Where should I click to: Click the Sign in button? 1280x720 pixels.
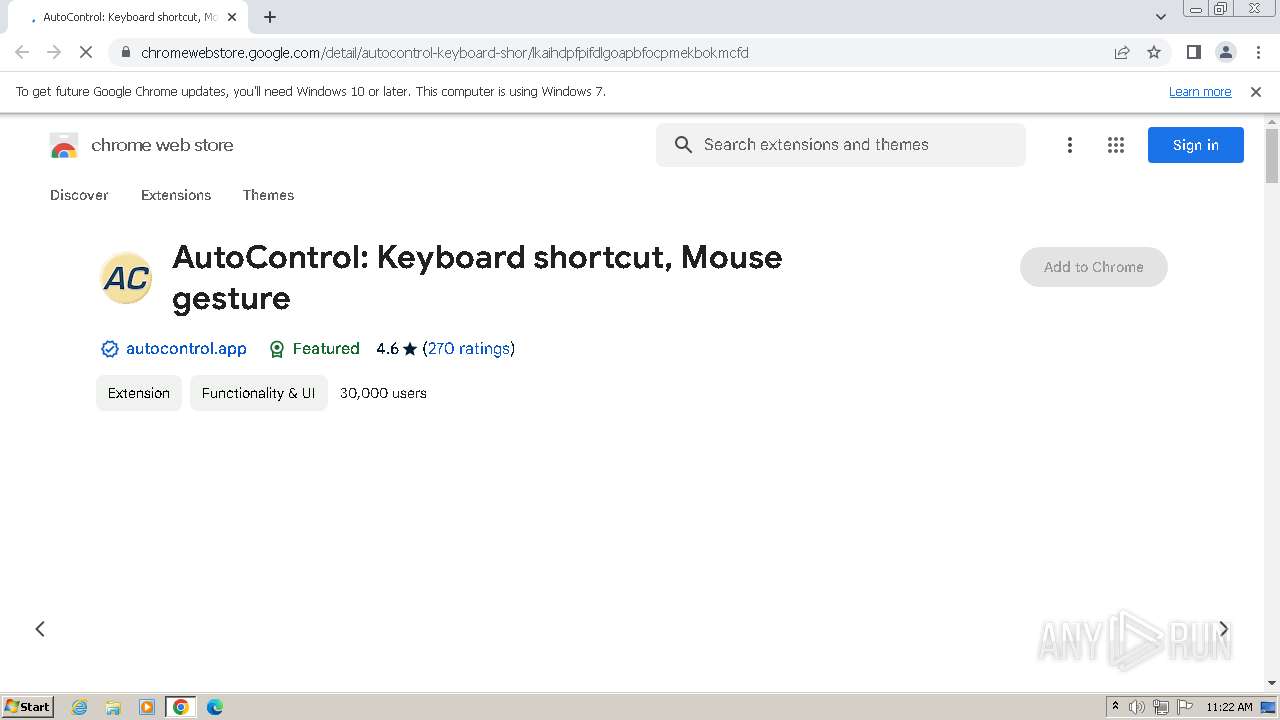pos(1195,145)
